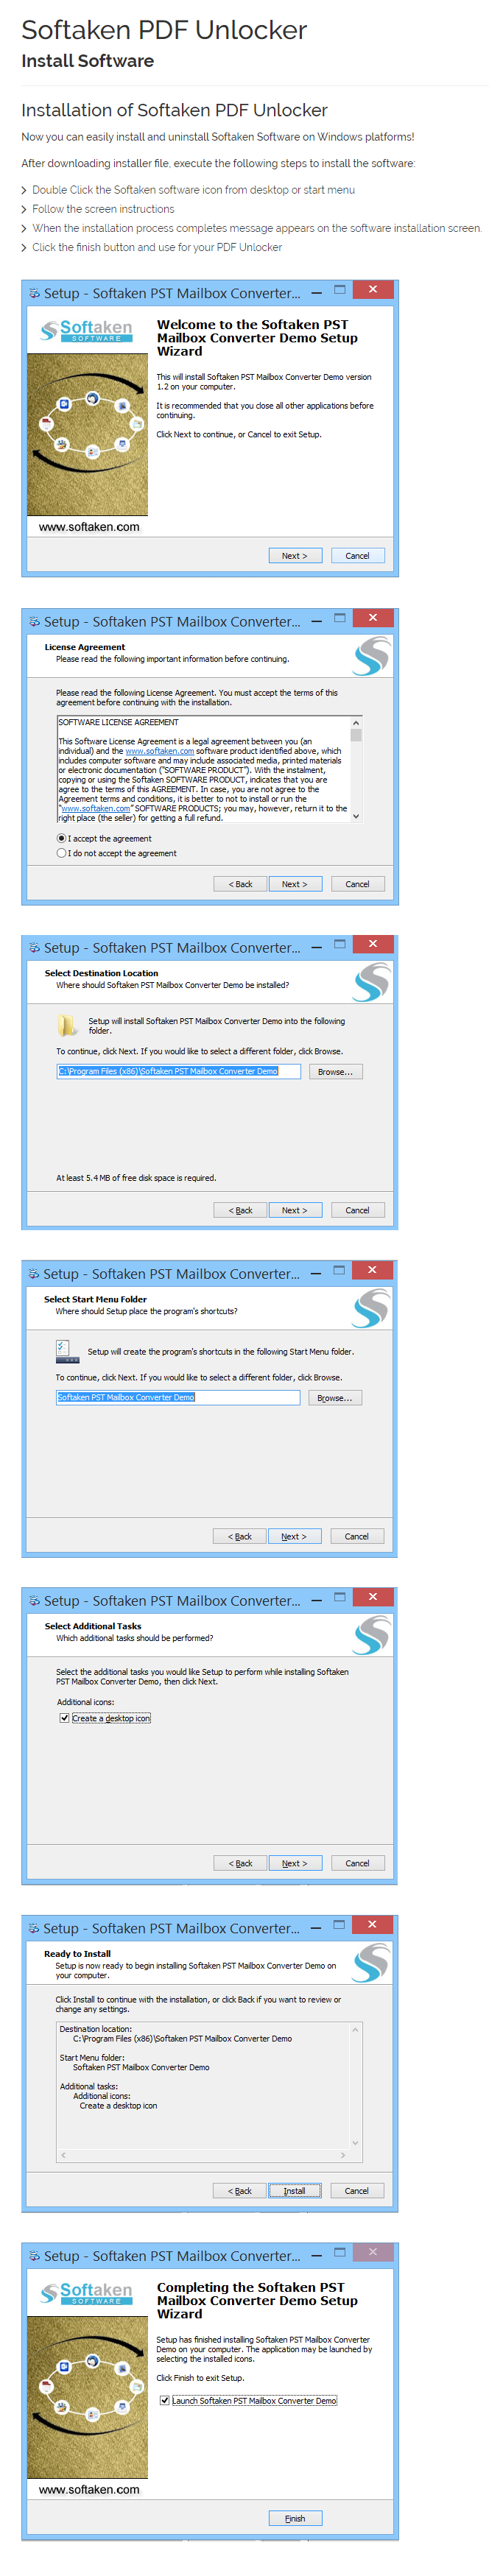Click Ready to Install summary scroll-down arrow
This screenshot has height=2576, width=489.
[x=354, y=2143]
